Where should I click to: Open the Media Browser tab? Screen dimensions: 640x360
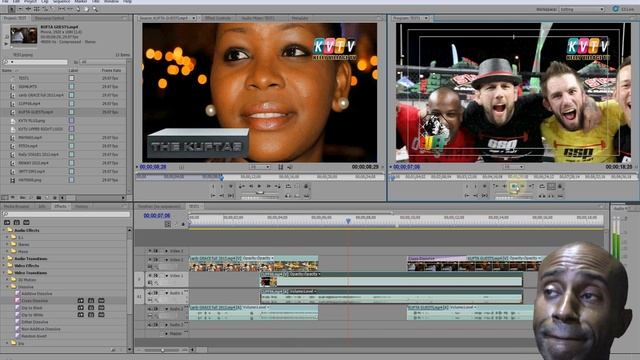pyautogui.click(x=17, y=206)
